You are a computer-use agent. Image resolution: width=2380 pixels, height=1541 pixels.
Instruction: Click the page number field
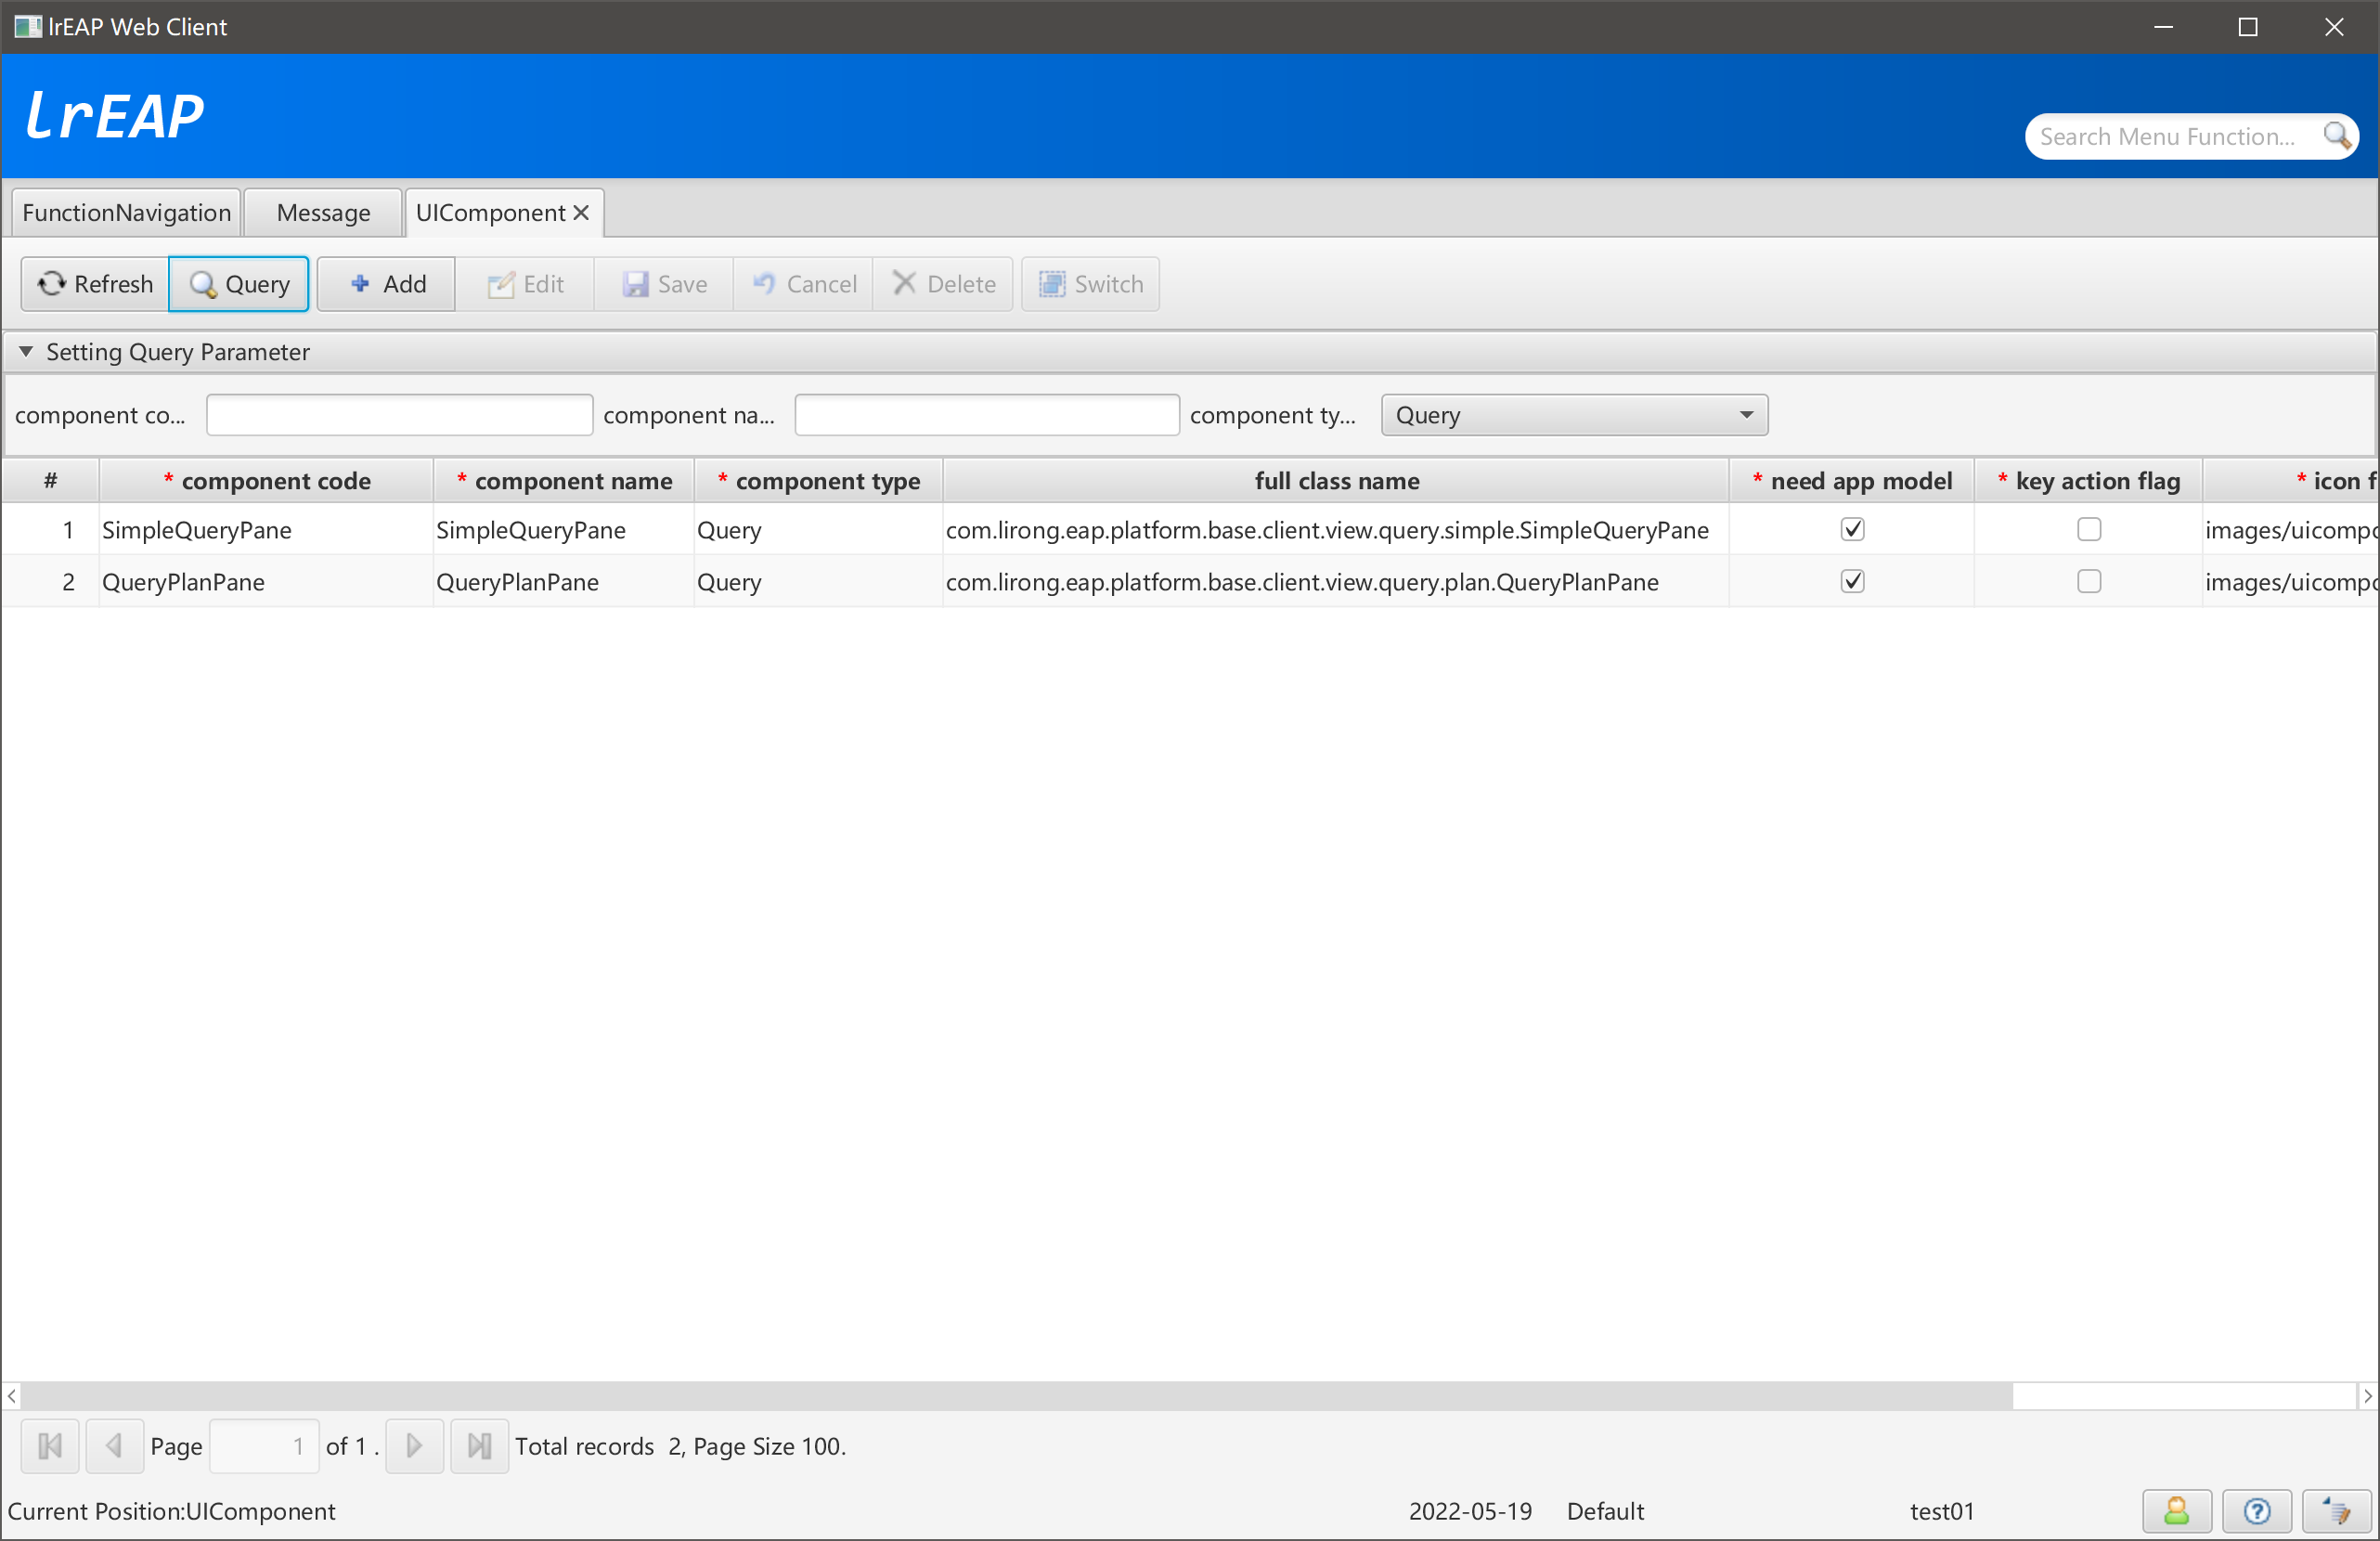[x=264, y=1446]
